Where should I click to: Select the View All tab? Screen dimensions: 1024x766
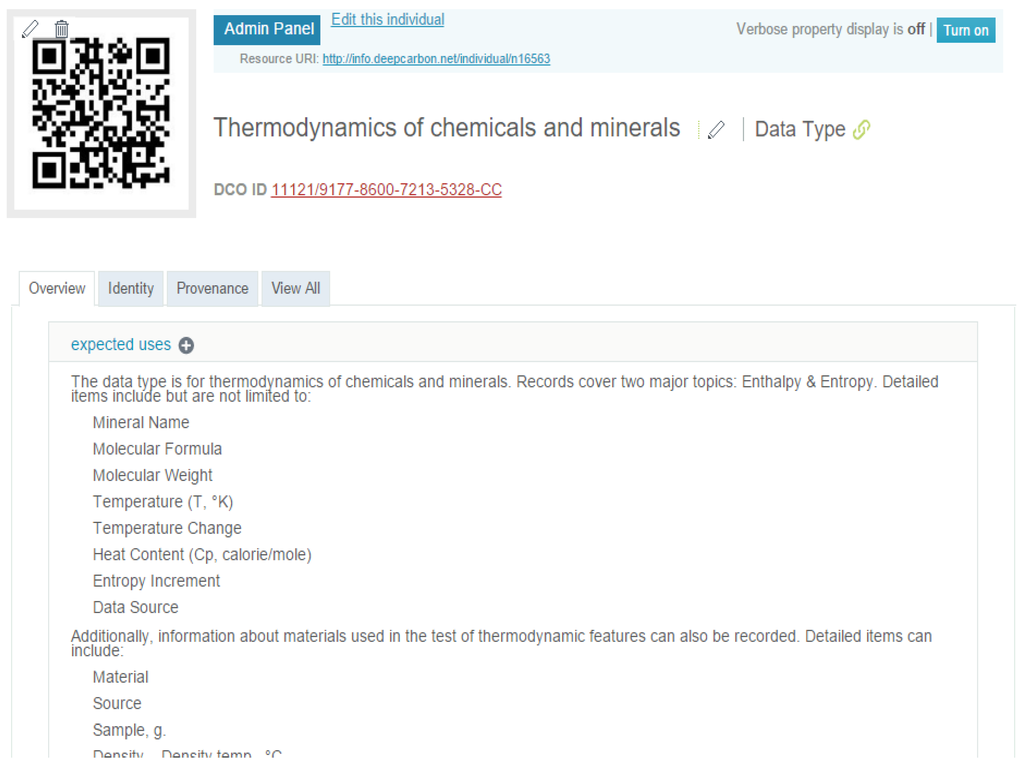point(296,288)
